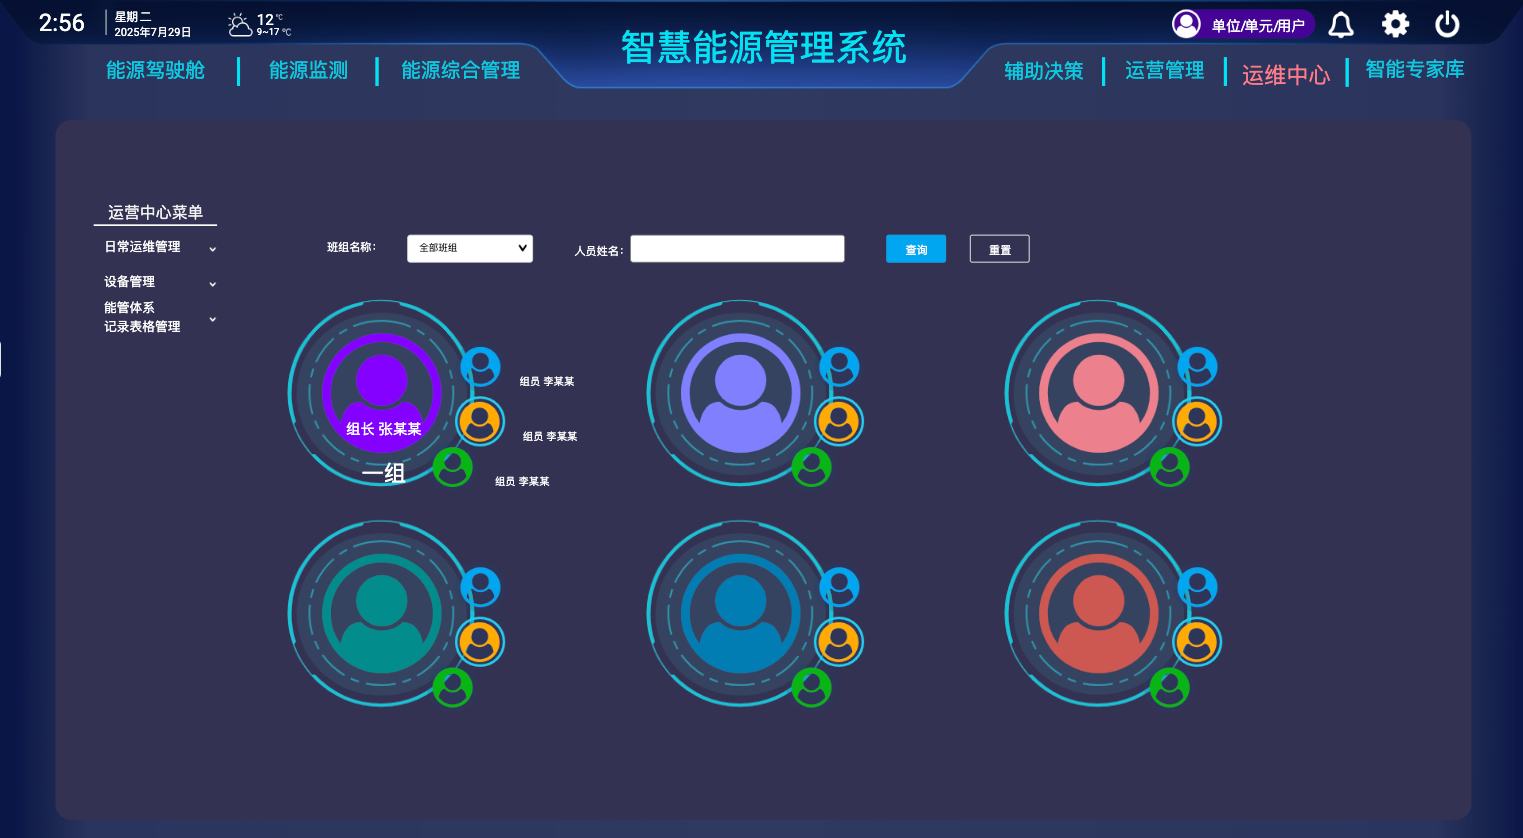This screenshot has height=838, width=1523.
Task: Focus the 人员姓名 input field
Action: click(x=737, y=248)
